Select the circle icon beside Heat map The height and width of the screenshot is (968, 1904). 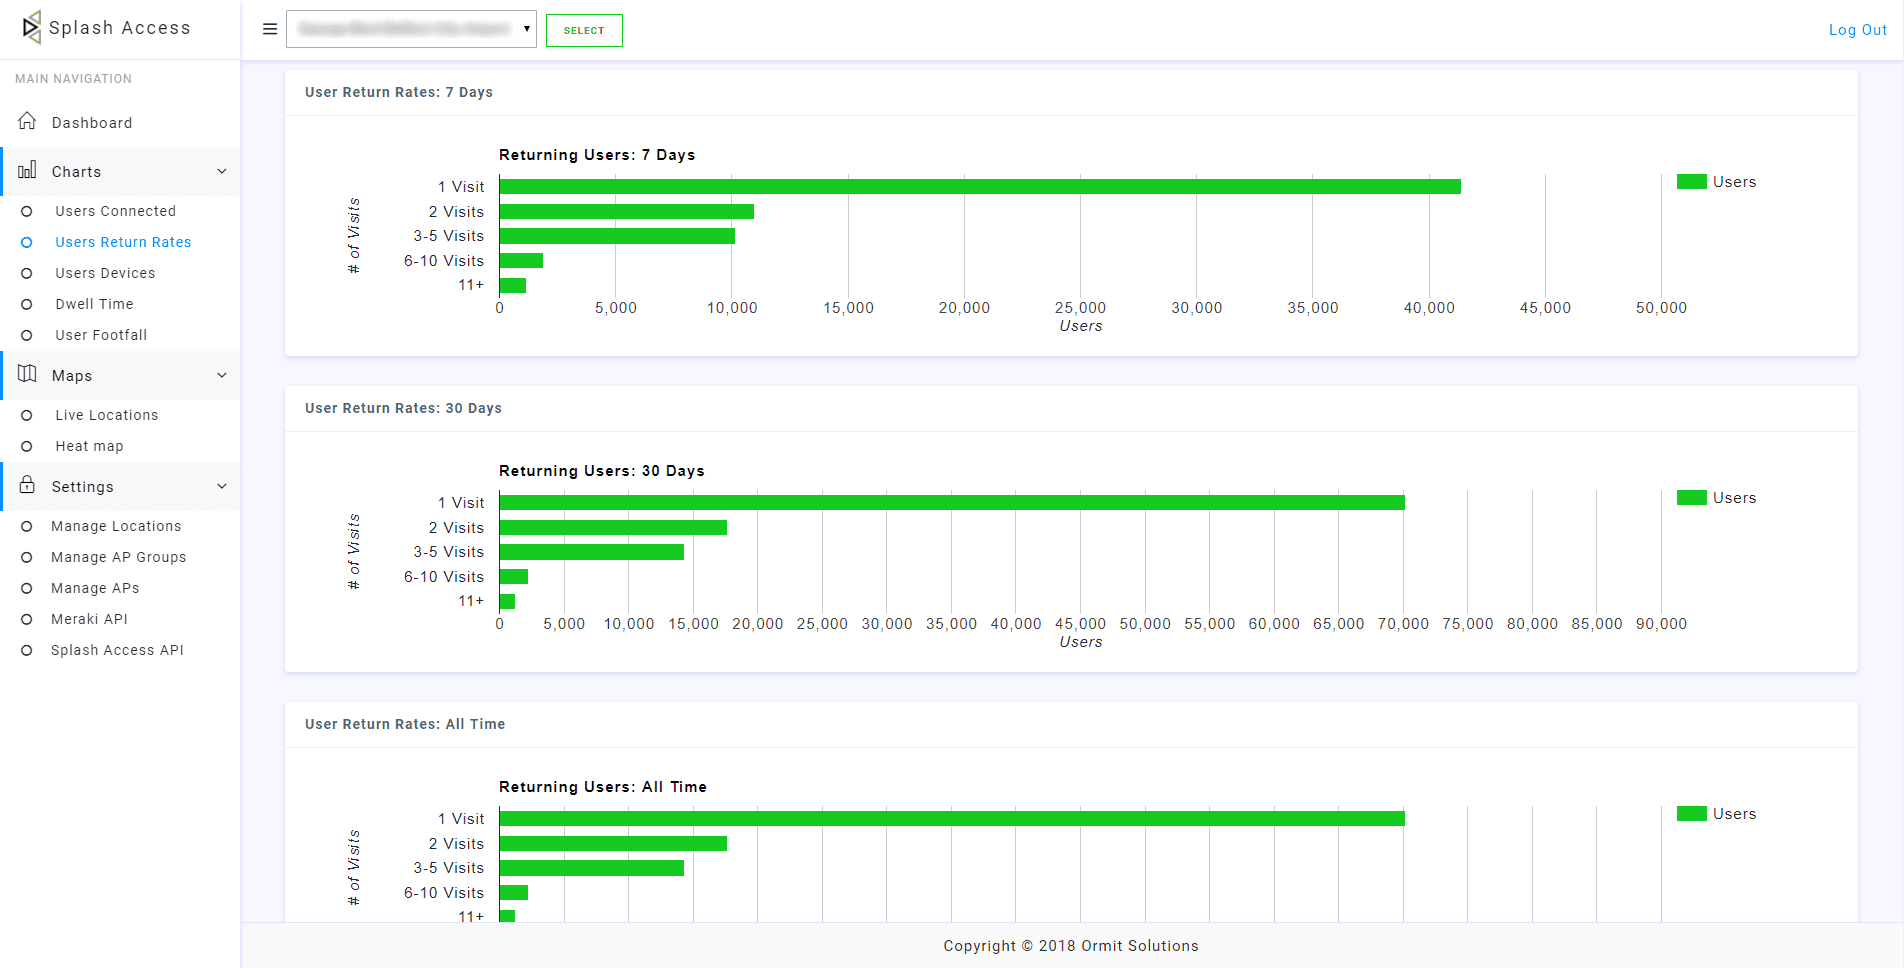click(x=27, y=446)
